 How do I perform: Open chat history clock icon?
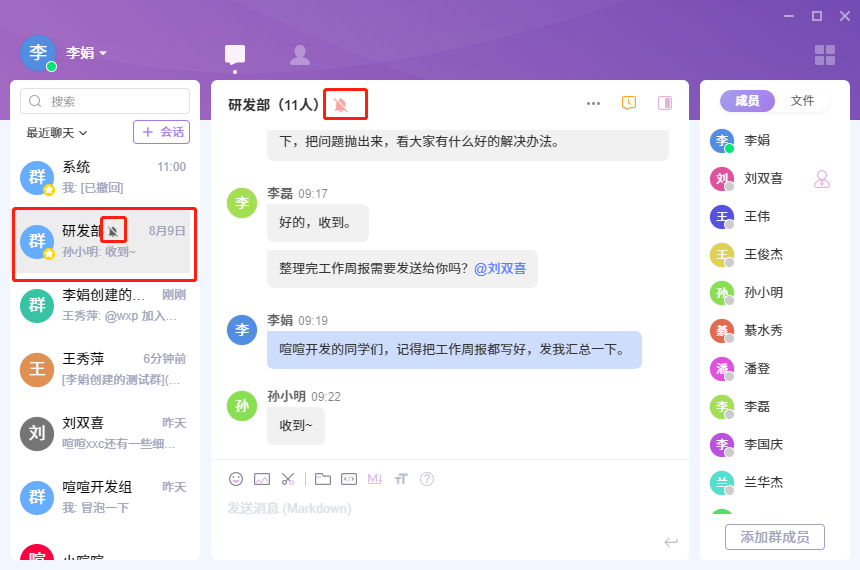click(629, 103)
